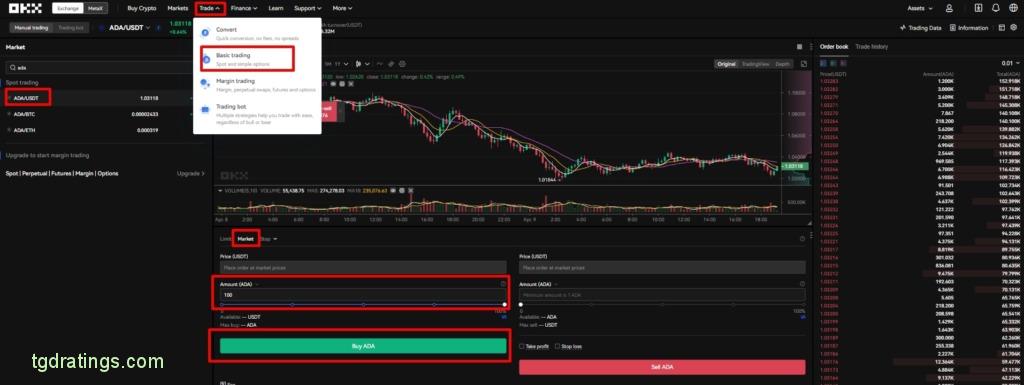Show bids-only order book view
1024x385 pixels.
(833, 63)
